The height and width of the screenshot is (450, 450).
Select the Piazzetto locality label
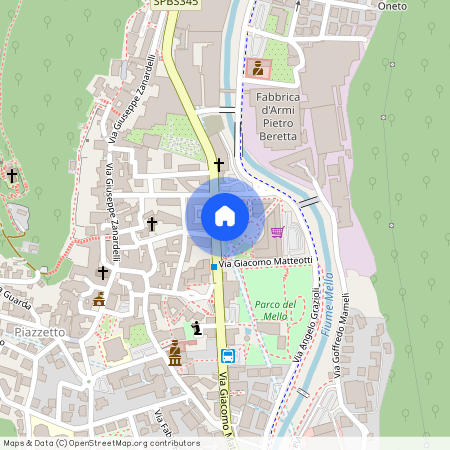[x=40, y=332]
